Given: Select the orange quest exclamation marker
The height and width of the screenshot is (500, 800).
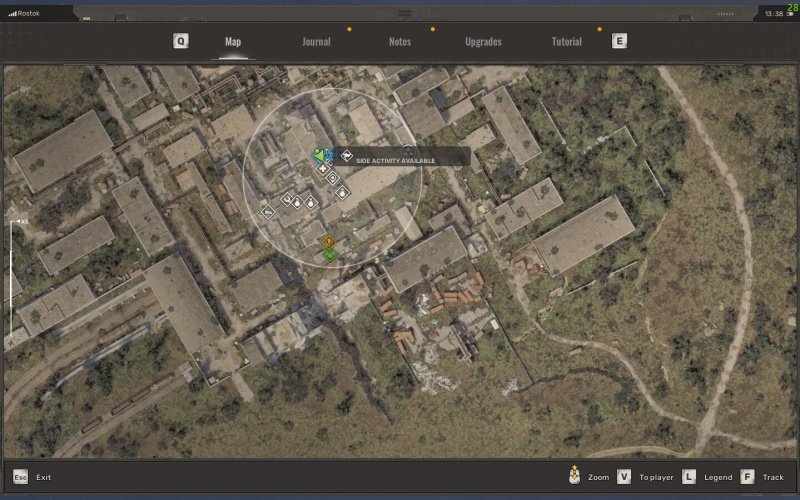Looking at the screenshot, I should click(x=328, y=242).
